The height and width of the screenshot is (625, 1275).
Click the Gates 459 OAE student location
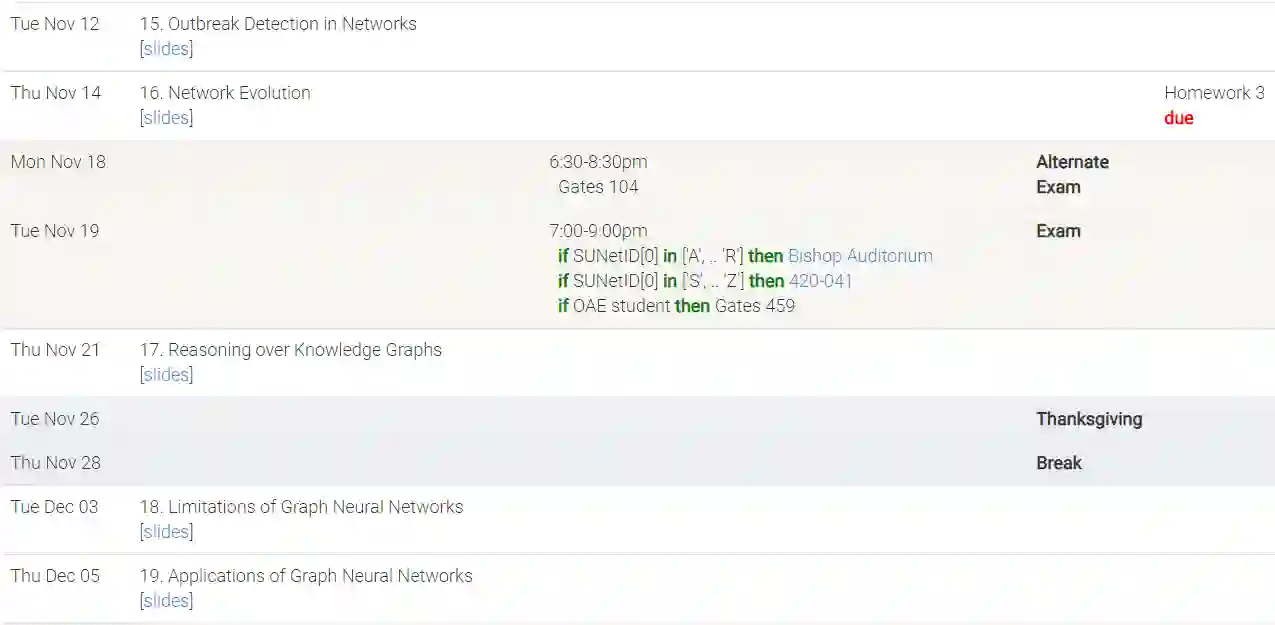(x=755, y=306)
